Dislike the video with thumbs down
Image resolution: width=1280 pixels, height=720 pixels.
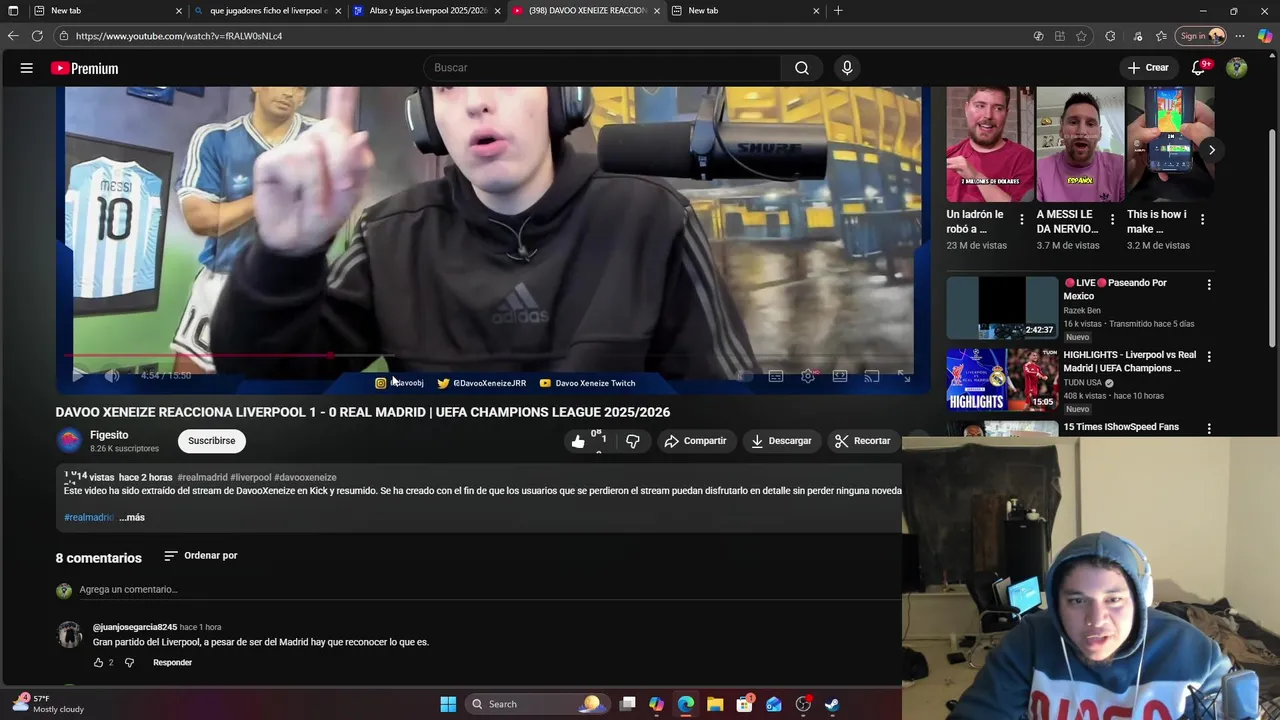click(x=632, y=441)
